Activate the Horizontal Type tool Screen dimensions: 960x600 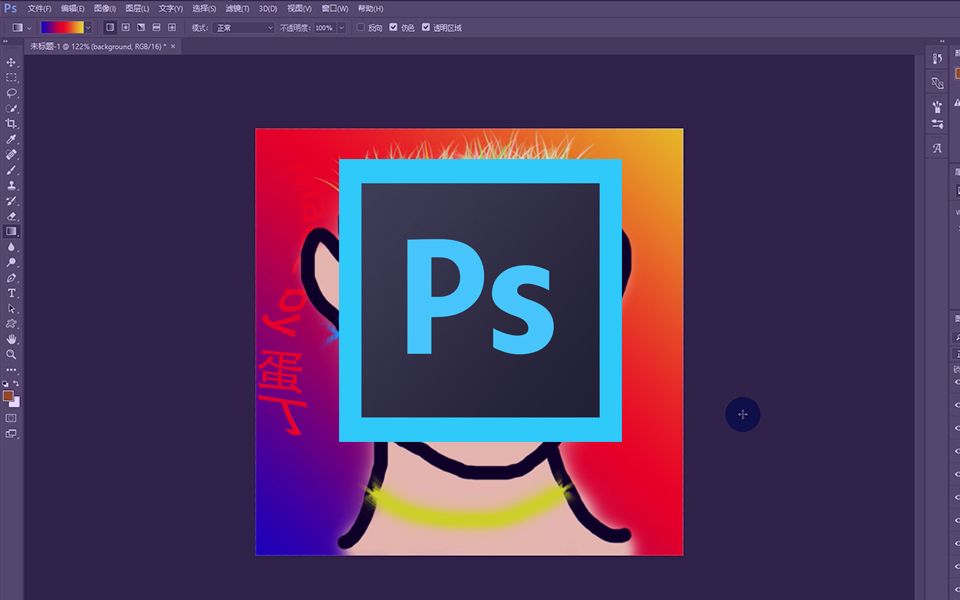pyautogui.click(x=11, y=293)
